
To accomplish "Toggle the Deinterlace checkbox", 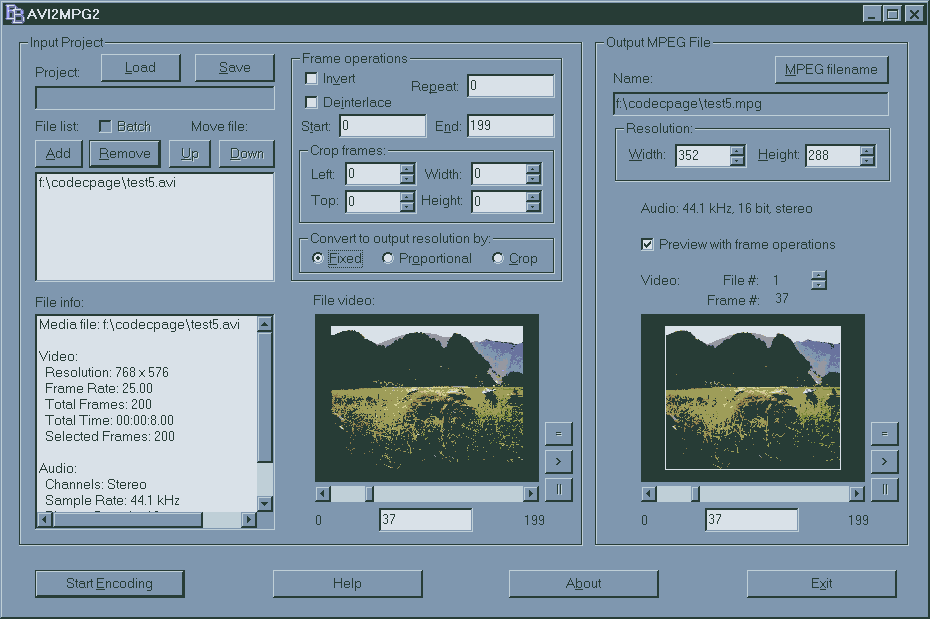I will click(312, 102).
